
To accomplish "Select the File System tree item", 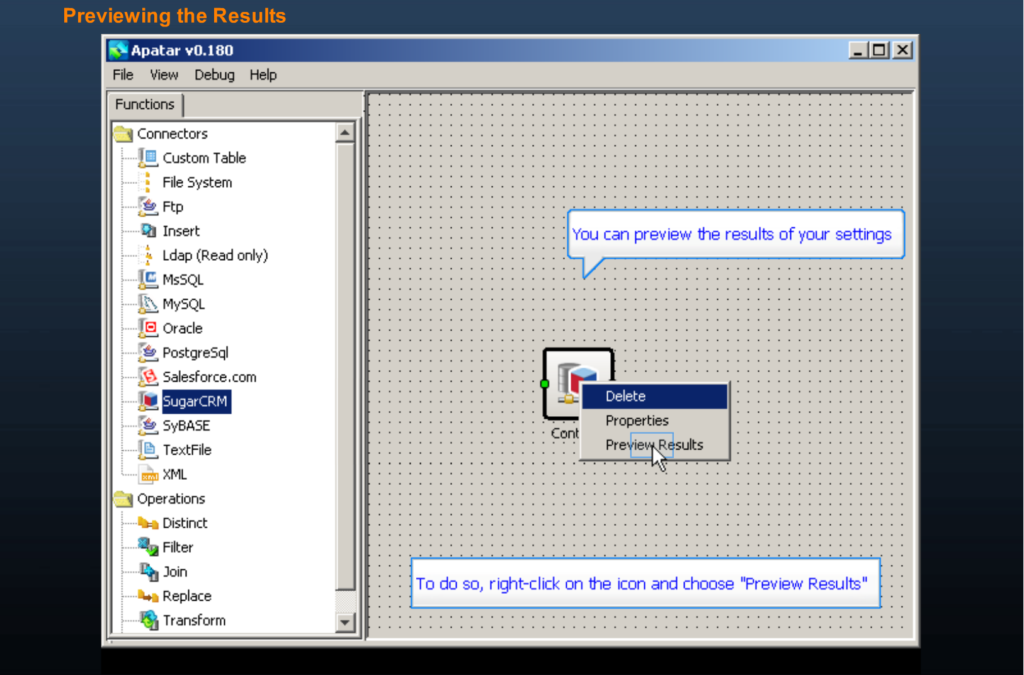I will pyautogui.click(x=197, y=182).
